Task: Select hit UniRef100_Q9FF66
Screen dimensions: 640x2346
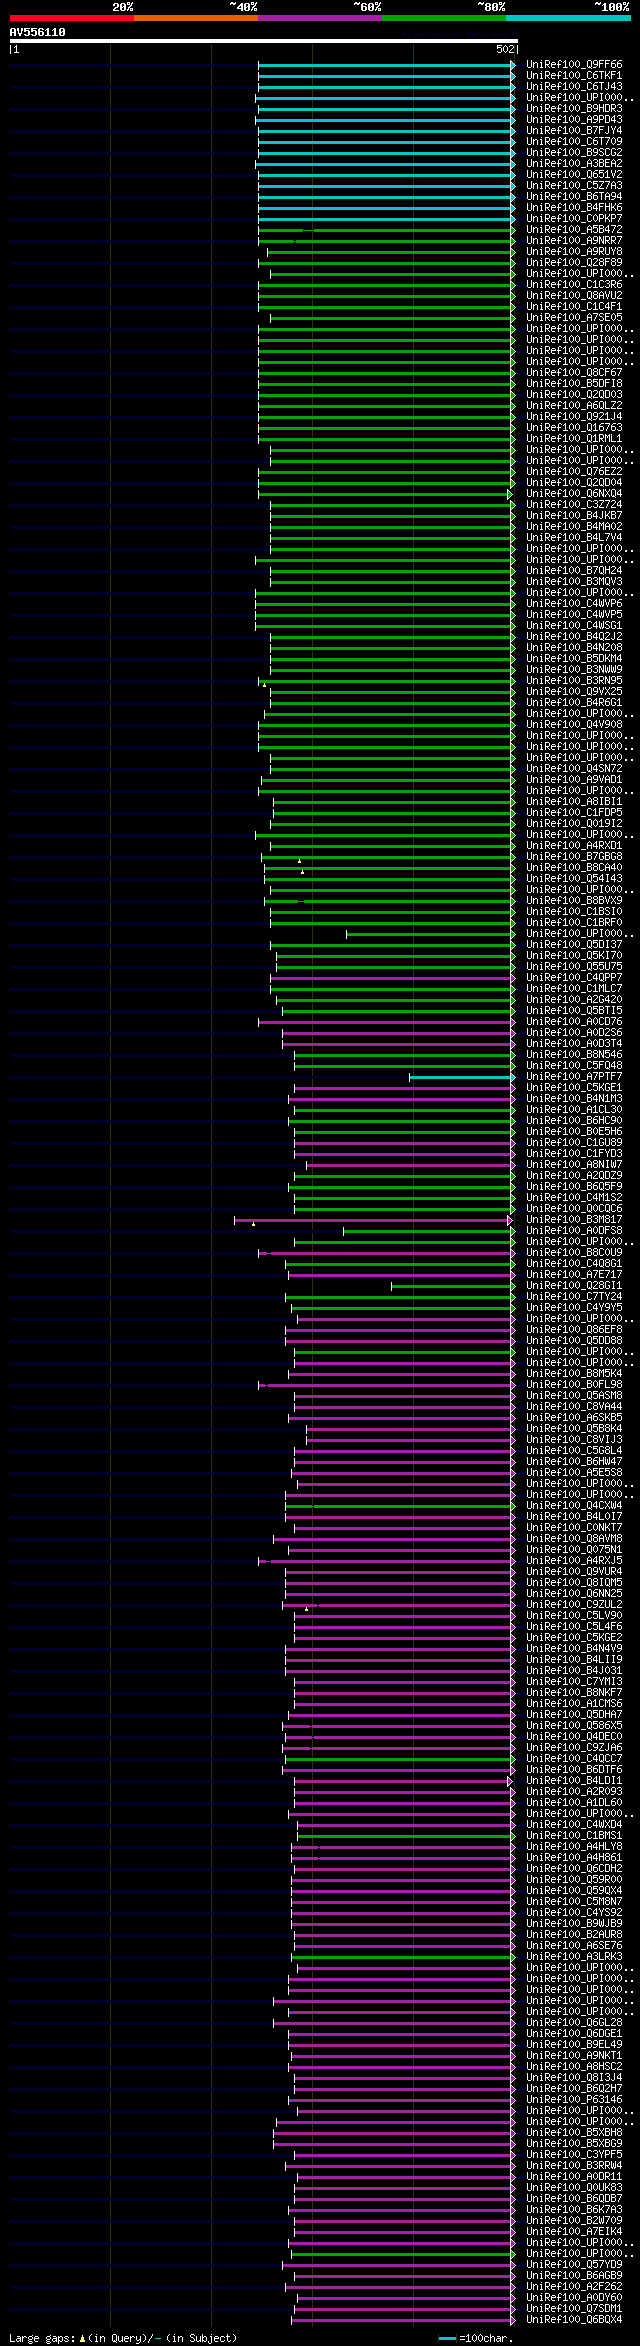Action: tap(574, 65)
